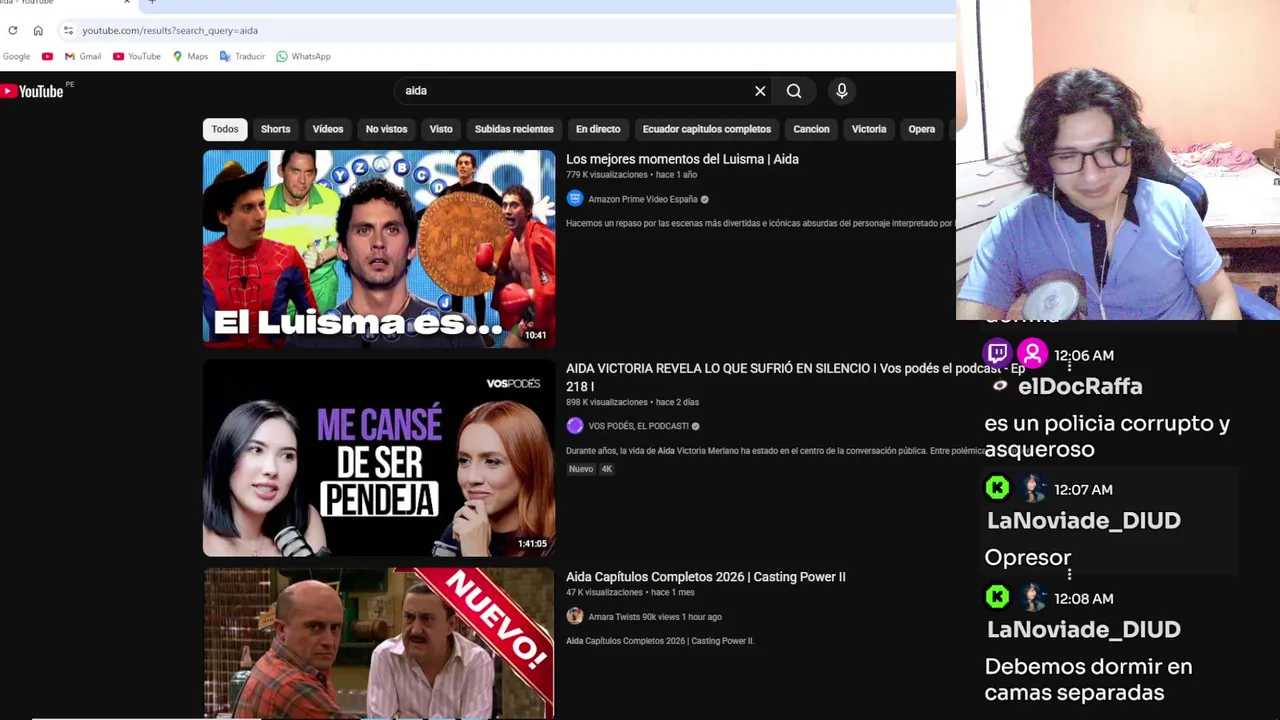Open the site information icon in the address bar

68,30
